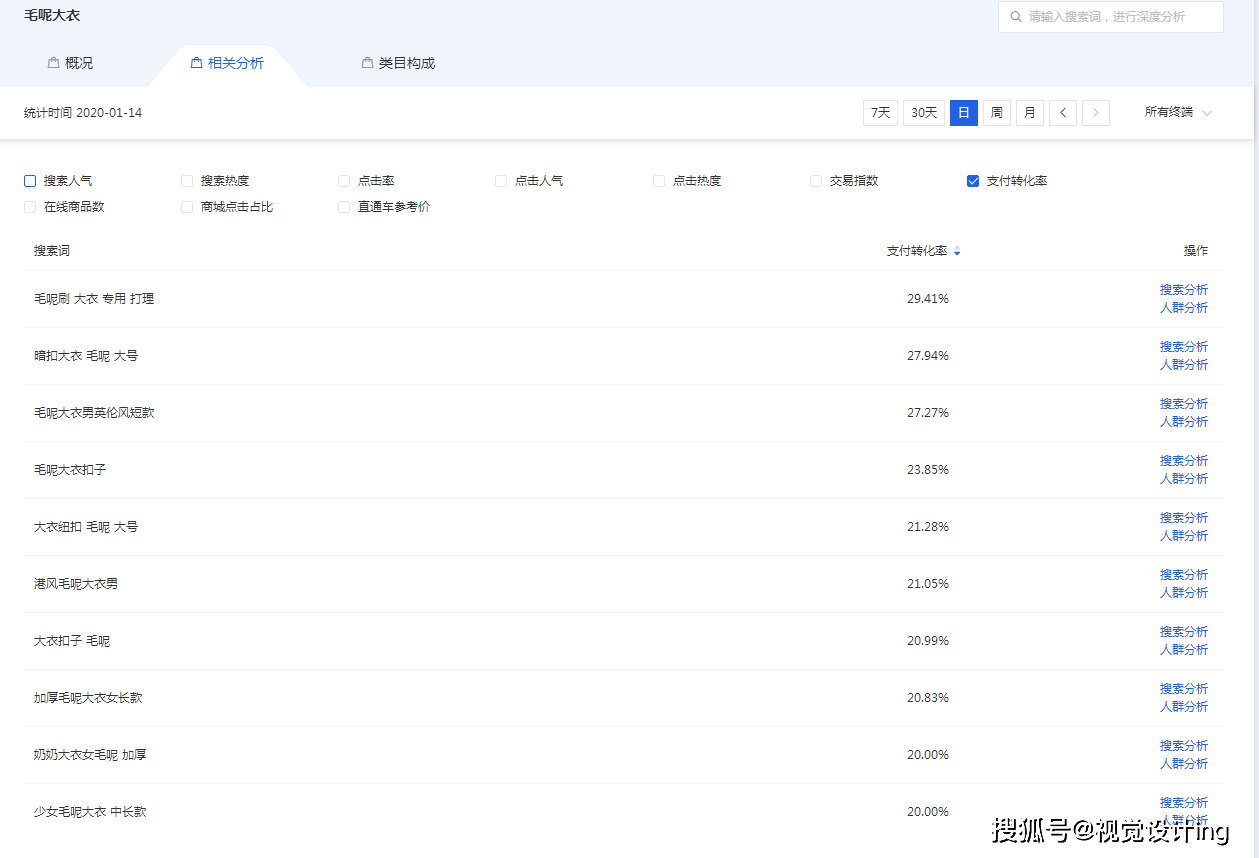
Task: Go to the next date with the right arrow
Action: (x=1096, y=113)
